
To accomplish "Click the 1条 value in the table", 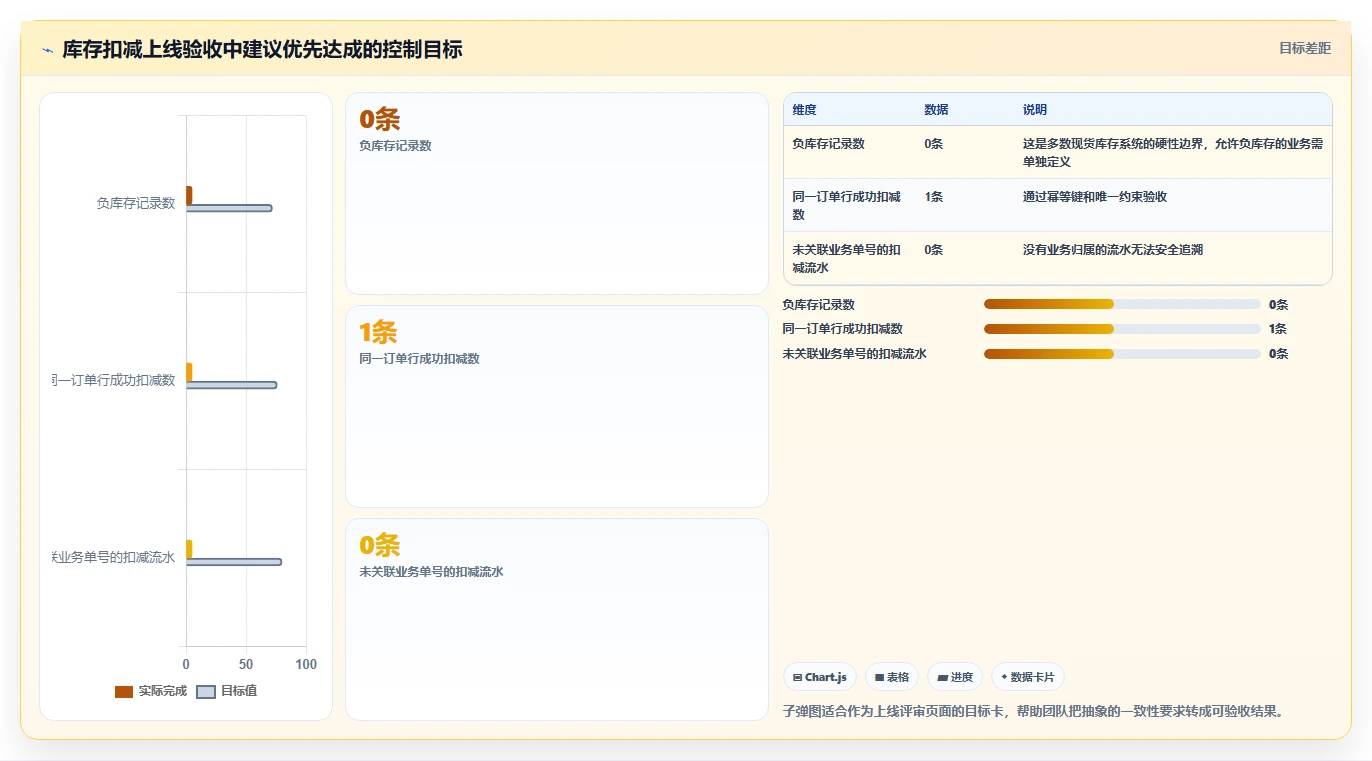I will point(933,197).
